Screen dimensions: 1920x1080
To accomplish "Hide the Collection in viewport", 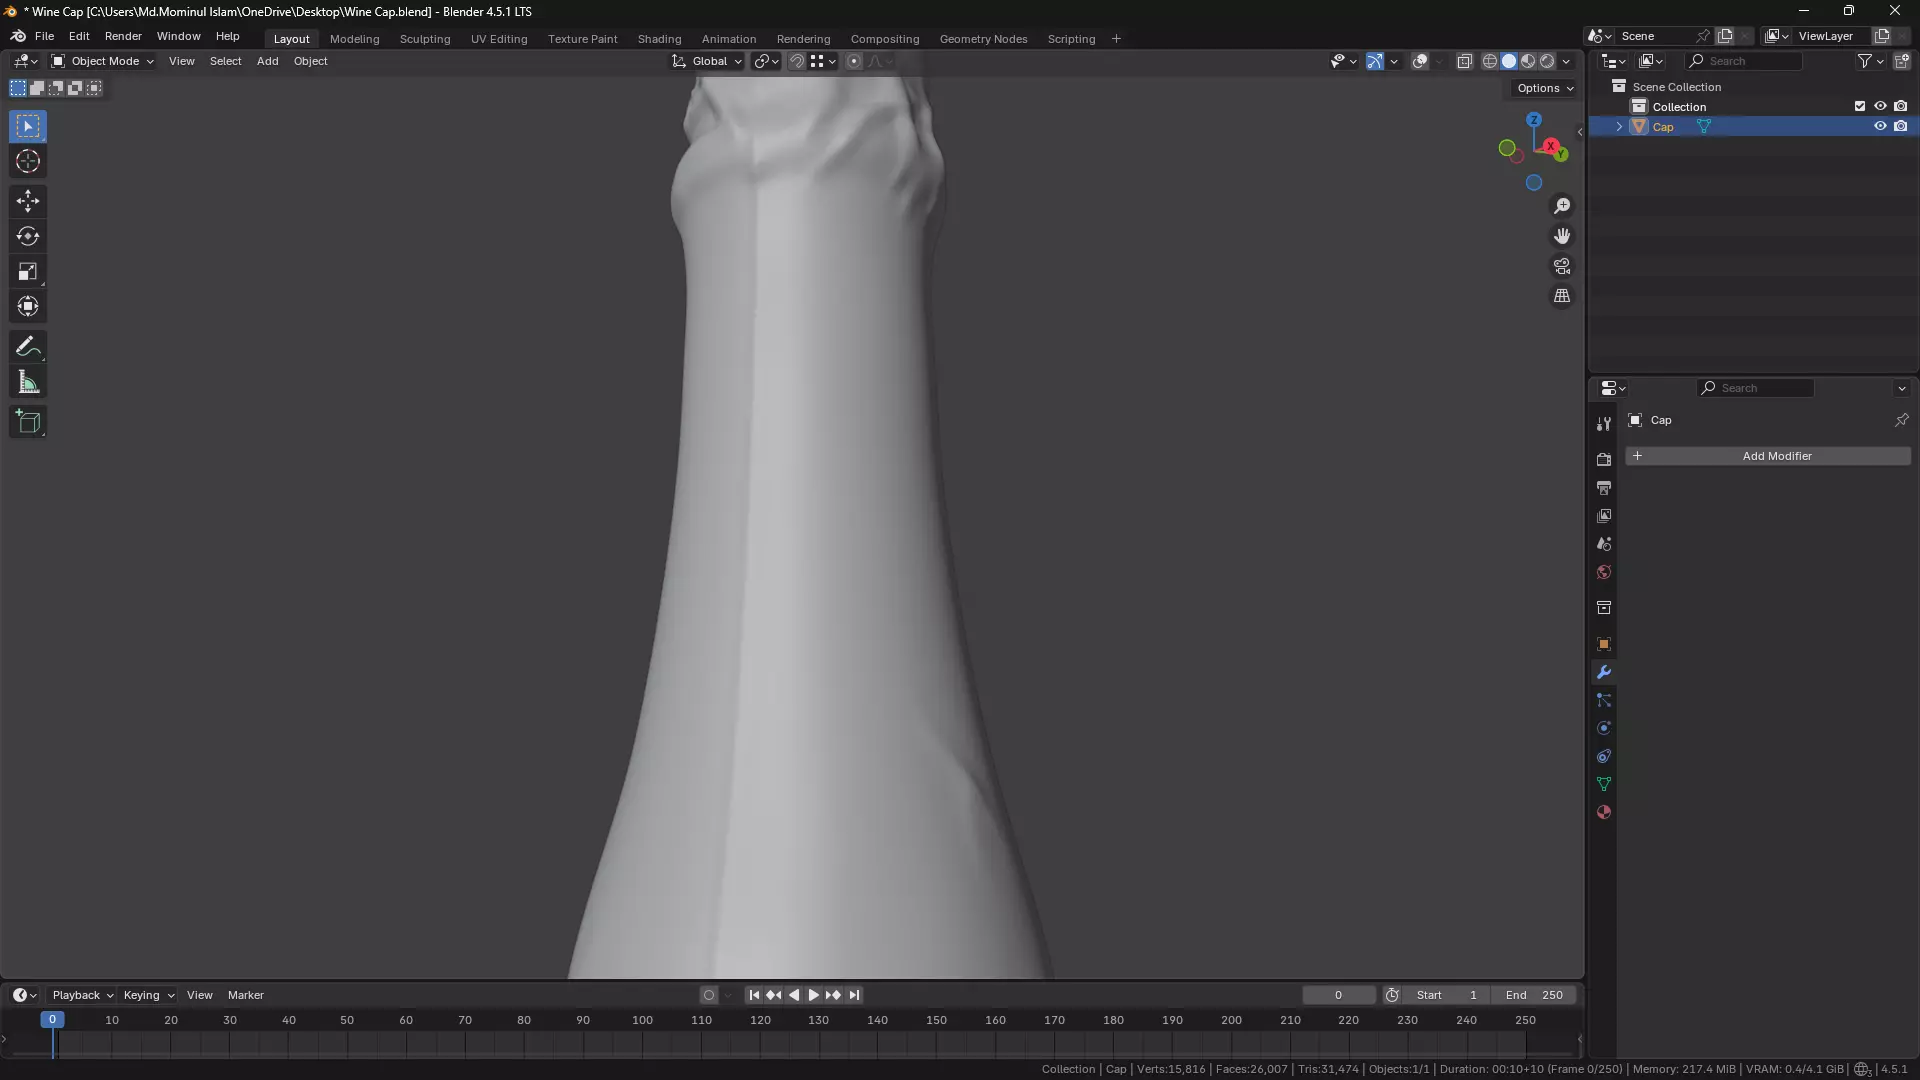I will (x=1880, y=106).
